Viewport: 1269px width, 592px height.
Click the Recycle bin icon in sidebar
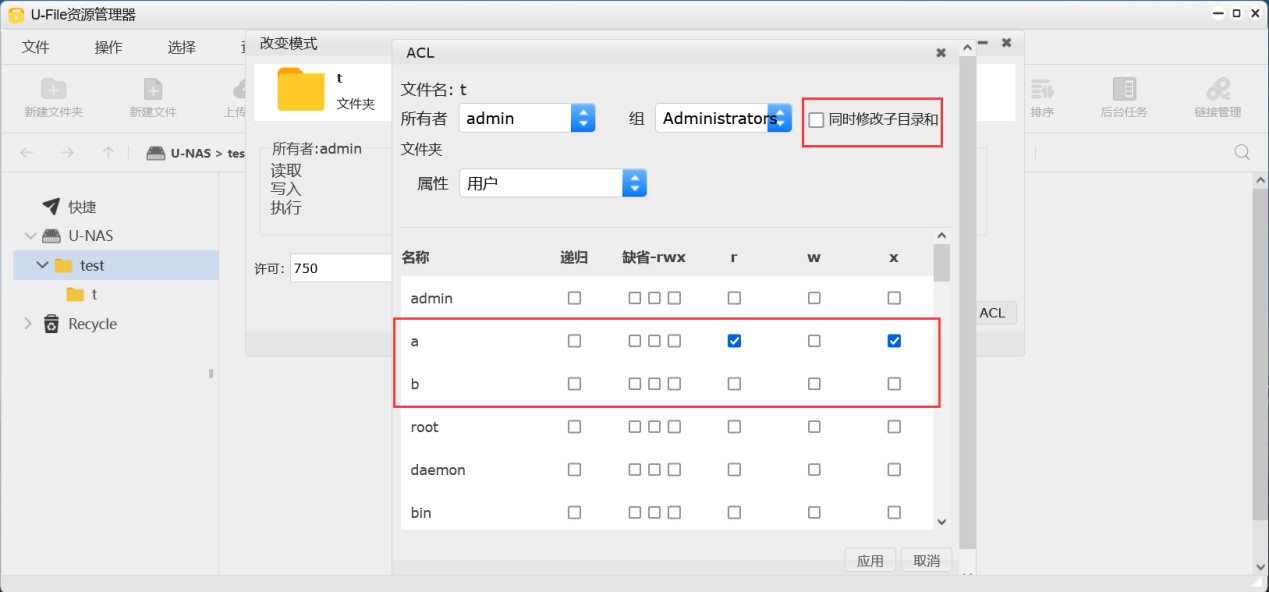pos(51,324)
